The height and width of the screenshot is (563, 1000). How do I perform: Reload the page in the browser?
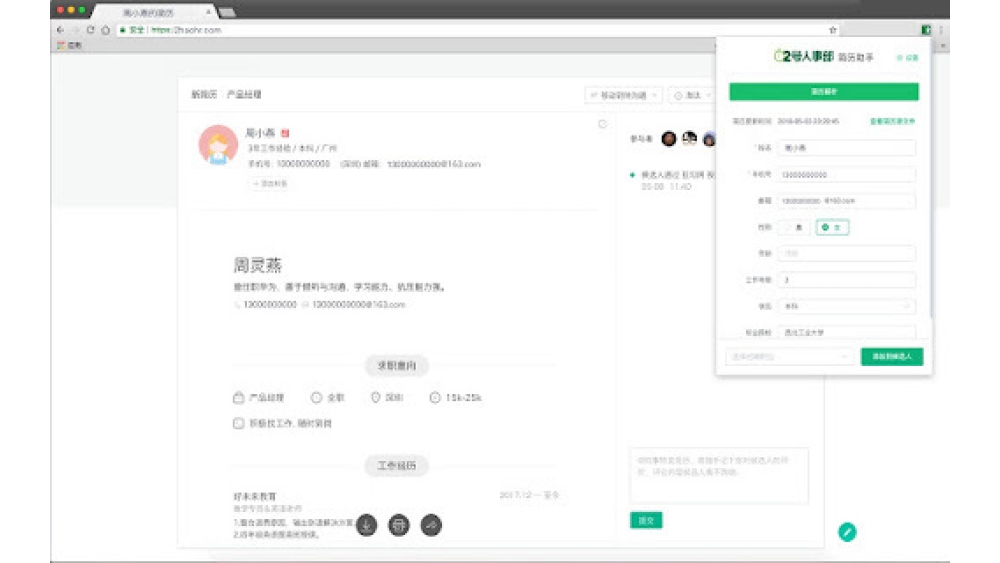coord(91,30)
